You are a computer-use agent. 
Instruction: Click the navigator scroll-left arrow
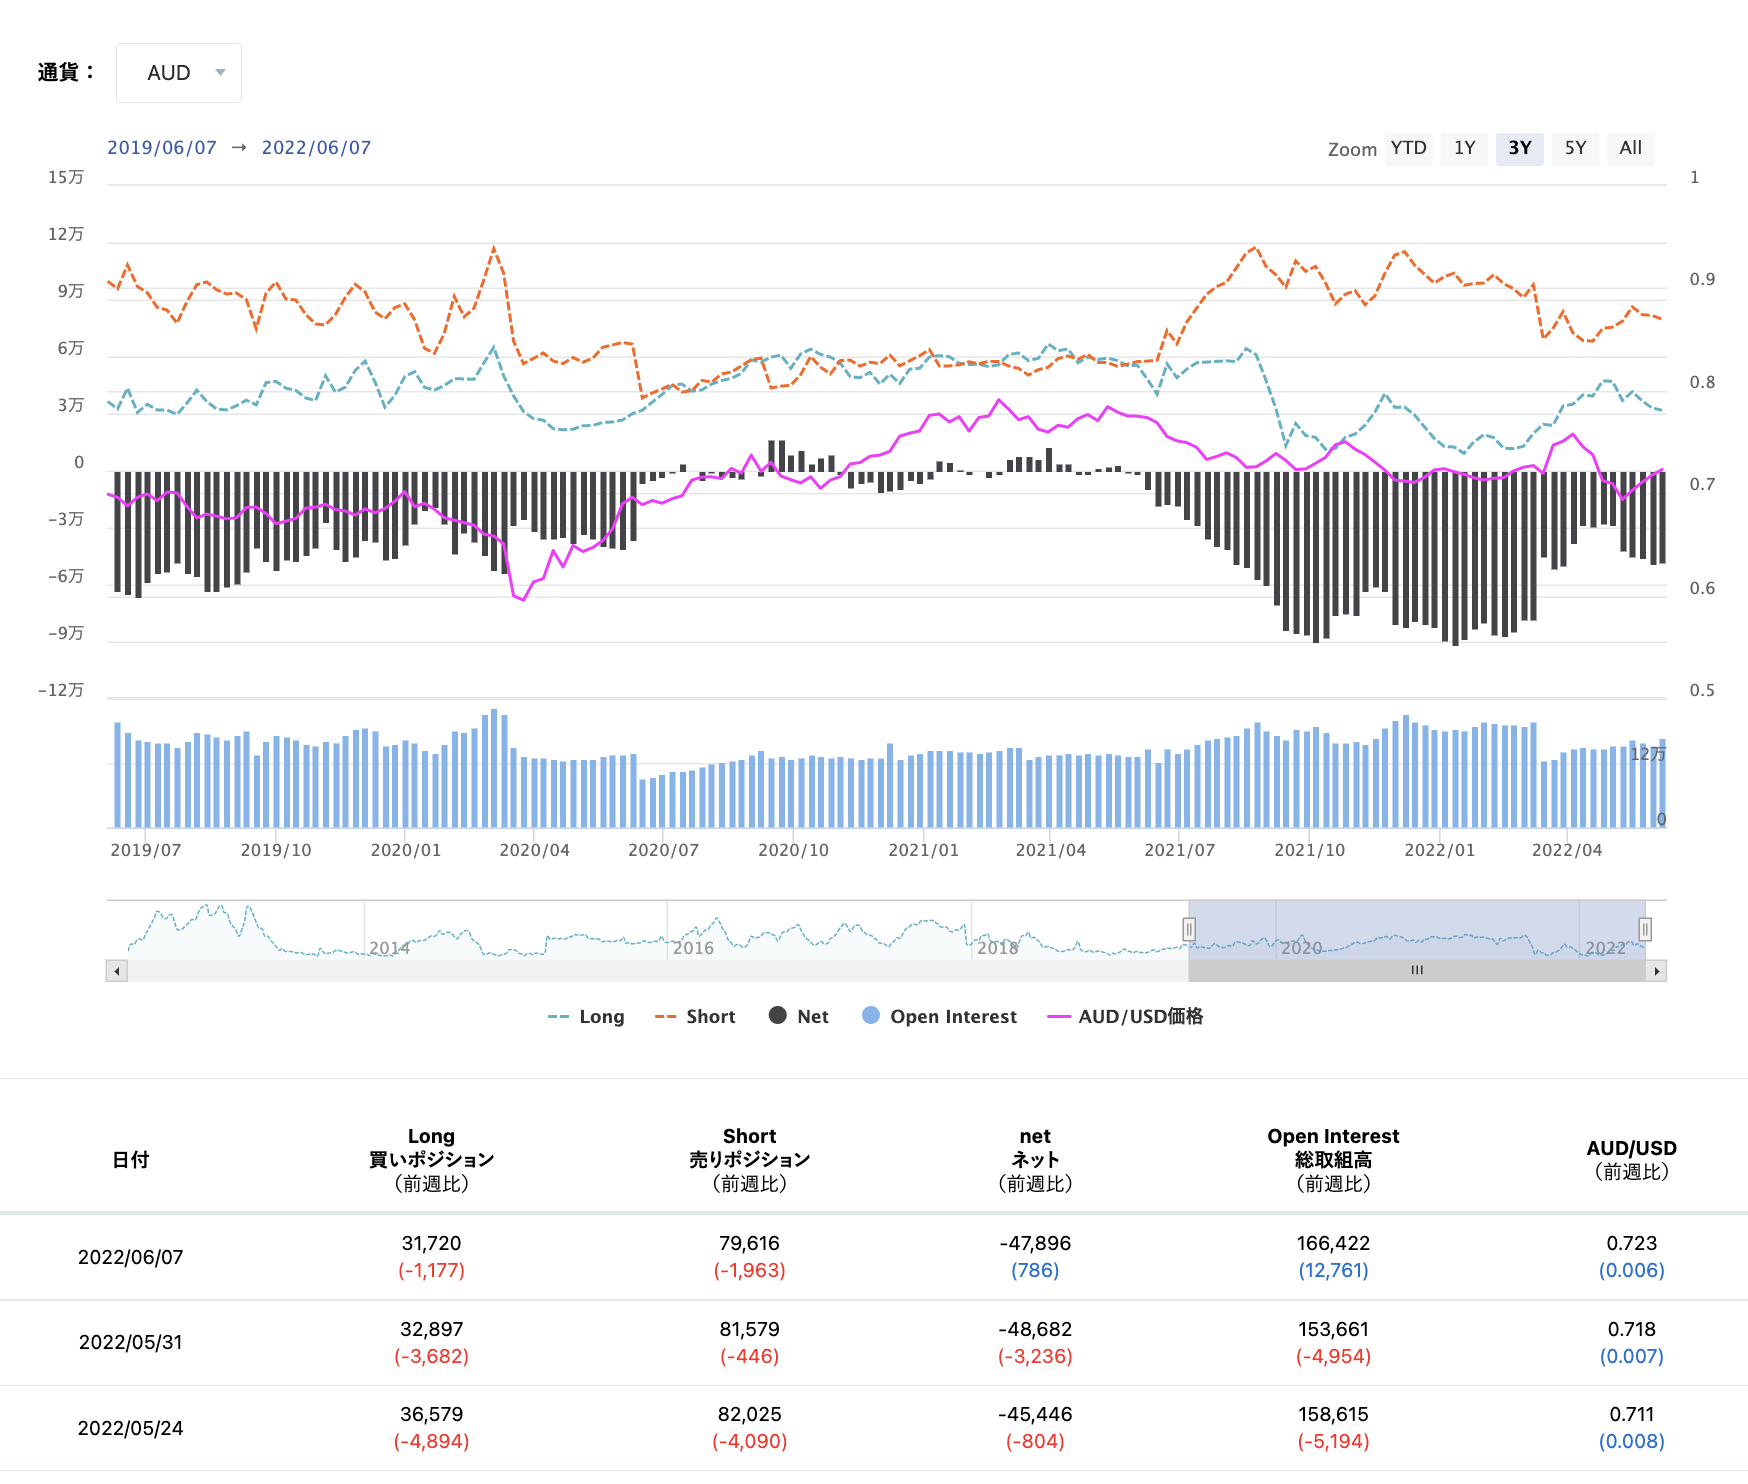[117, 971]
